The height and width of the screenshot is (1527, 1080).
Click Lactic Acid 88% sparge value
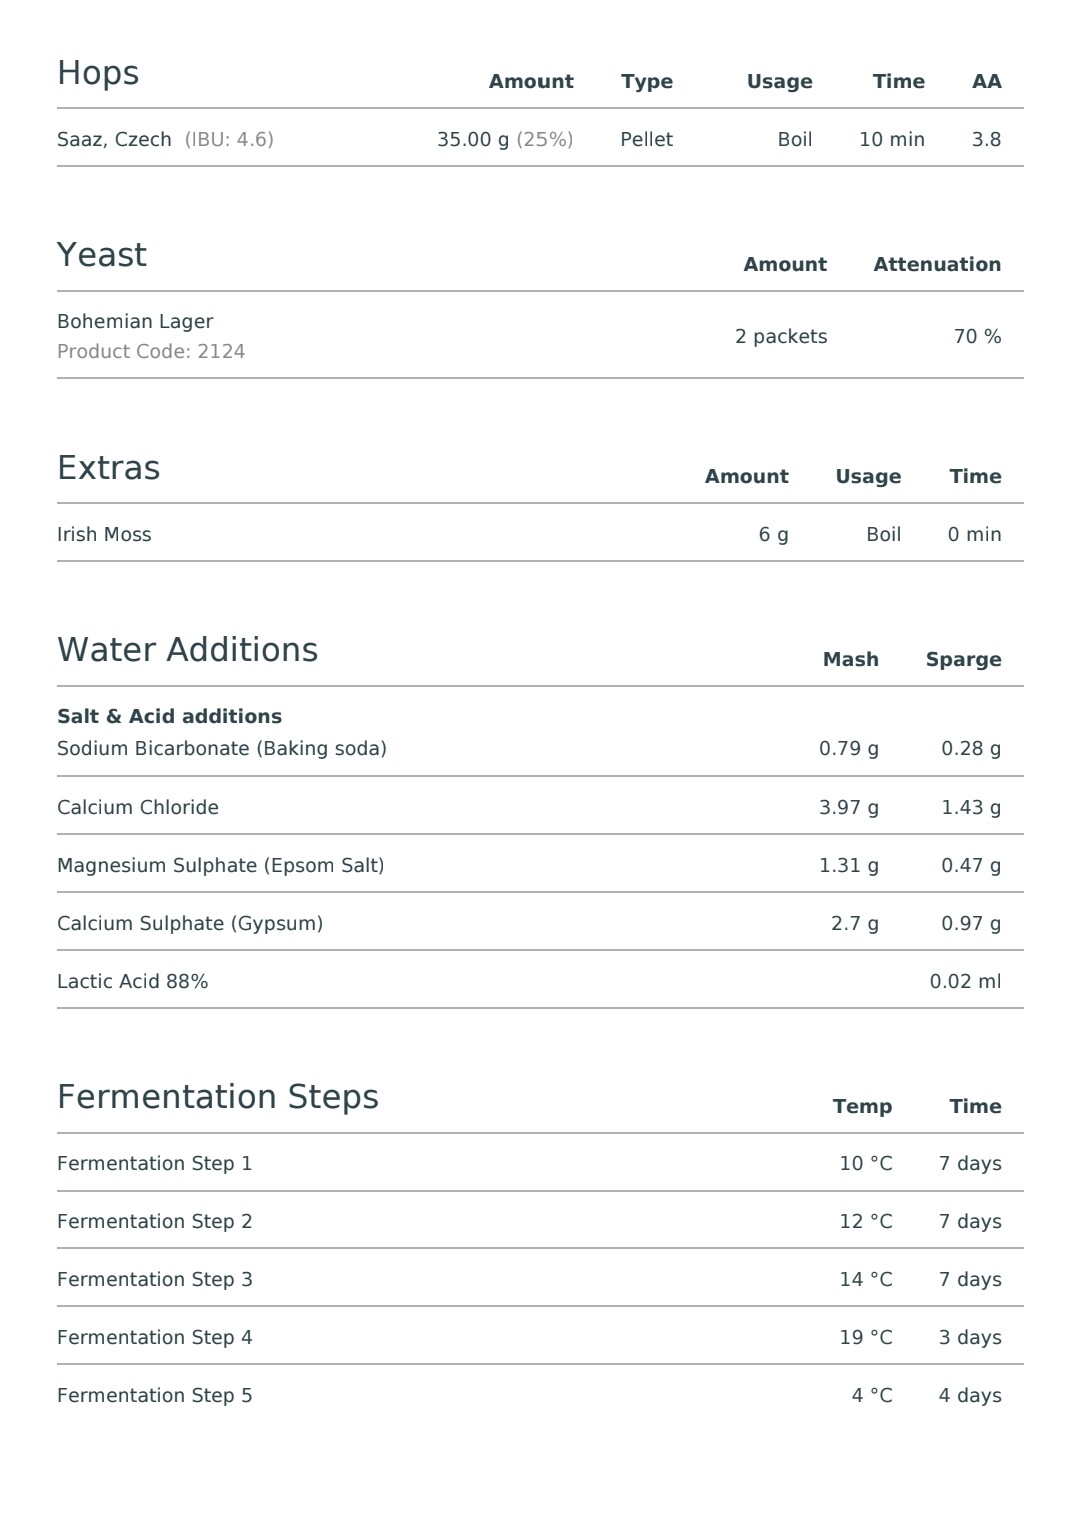[965, 982]
